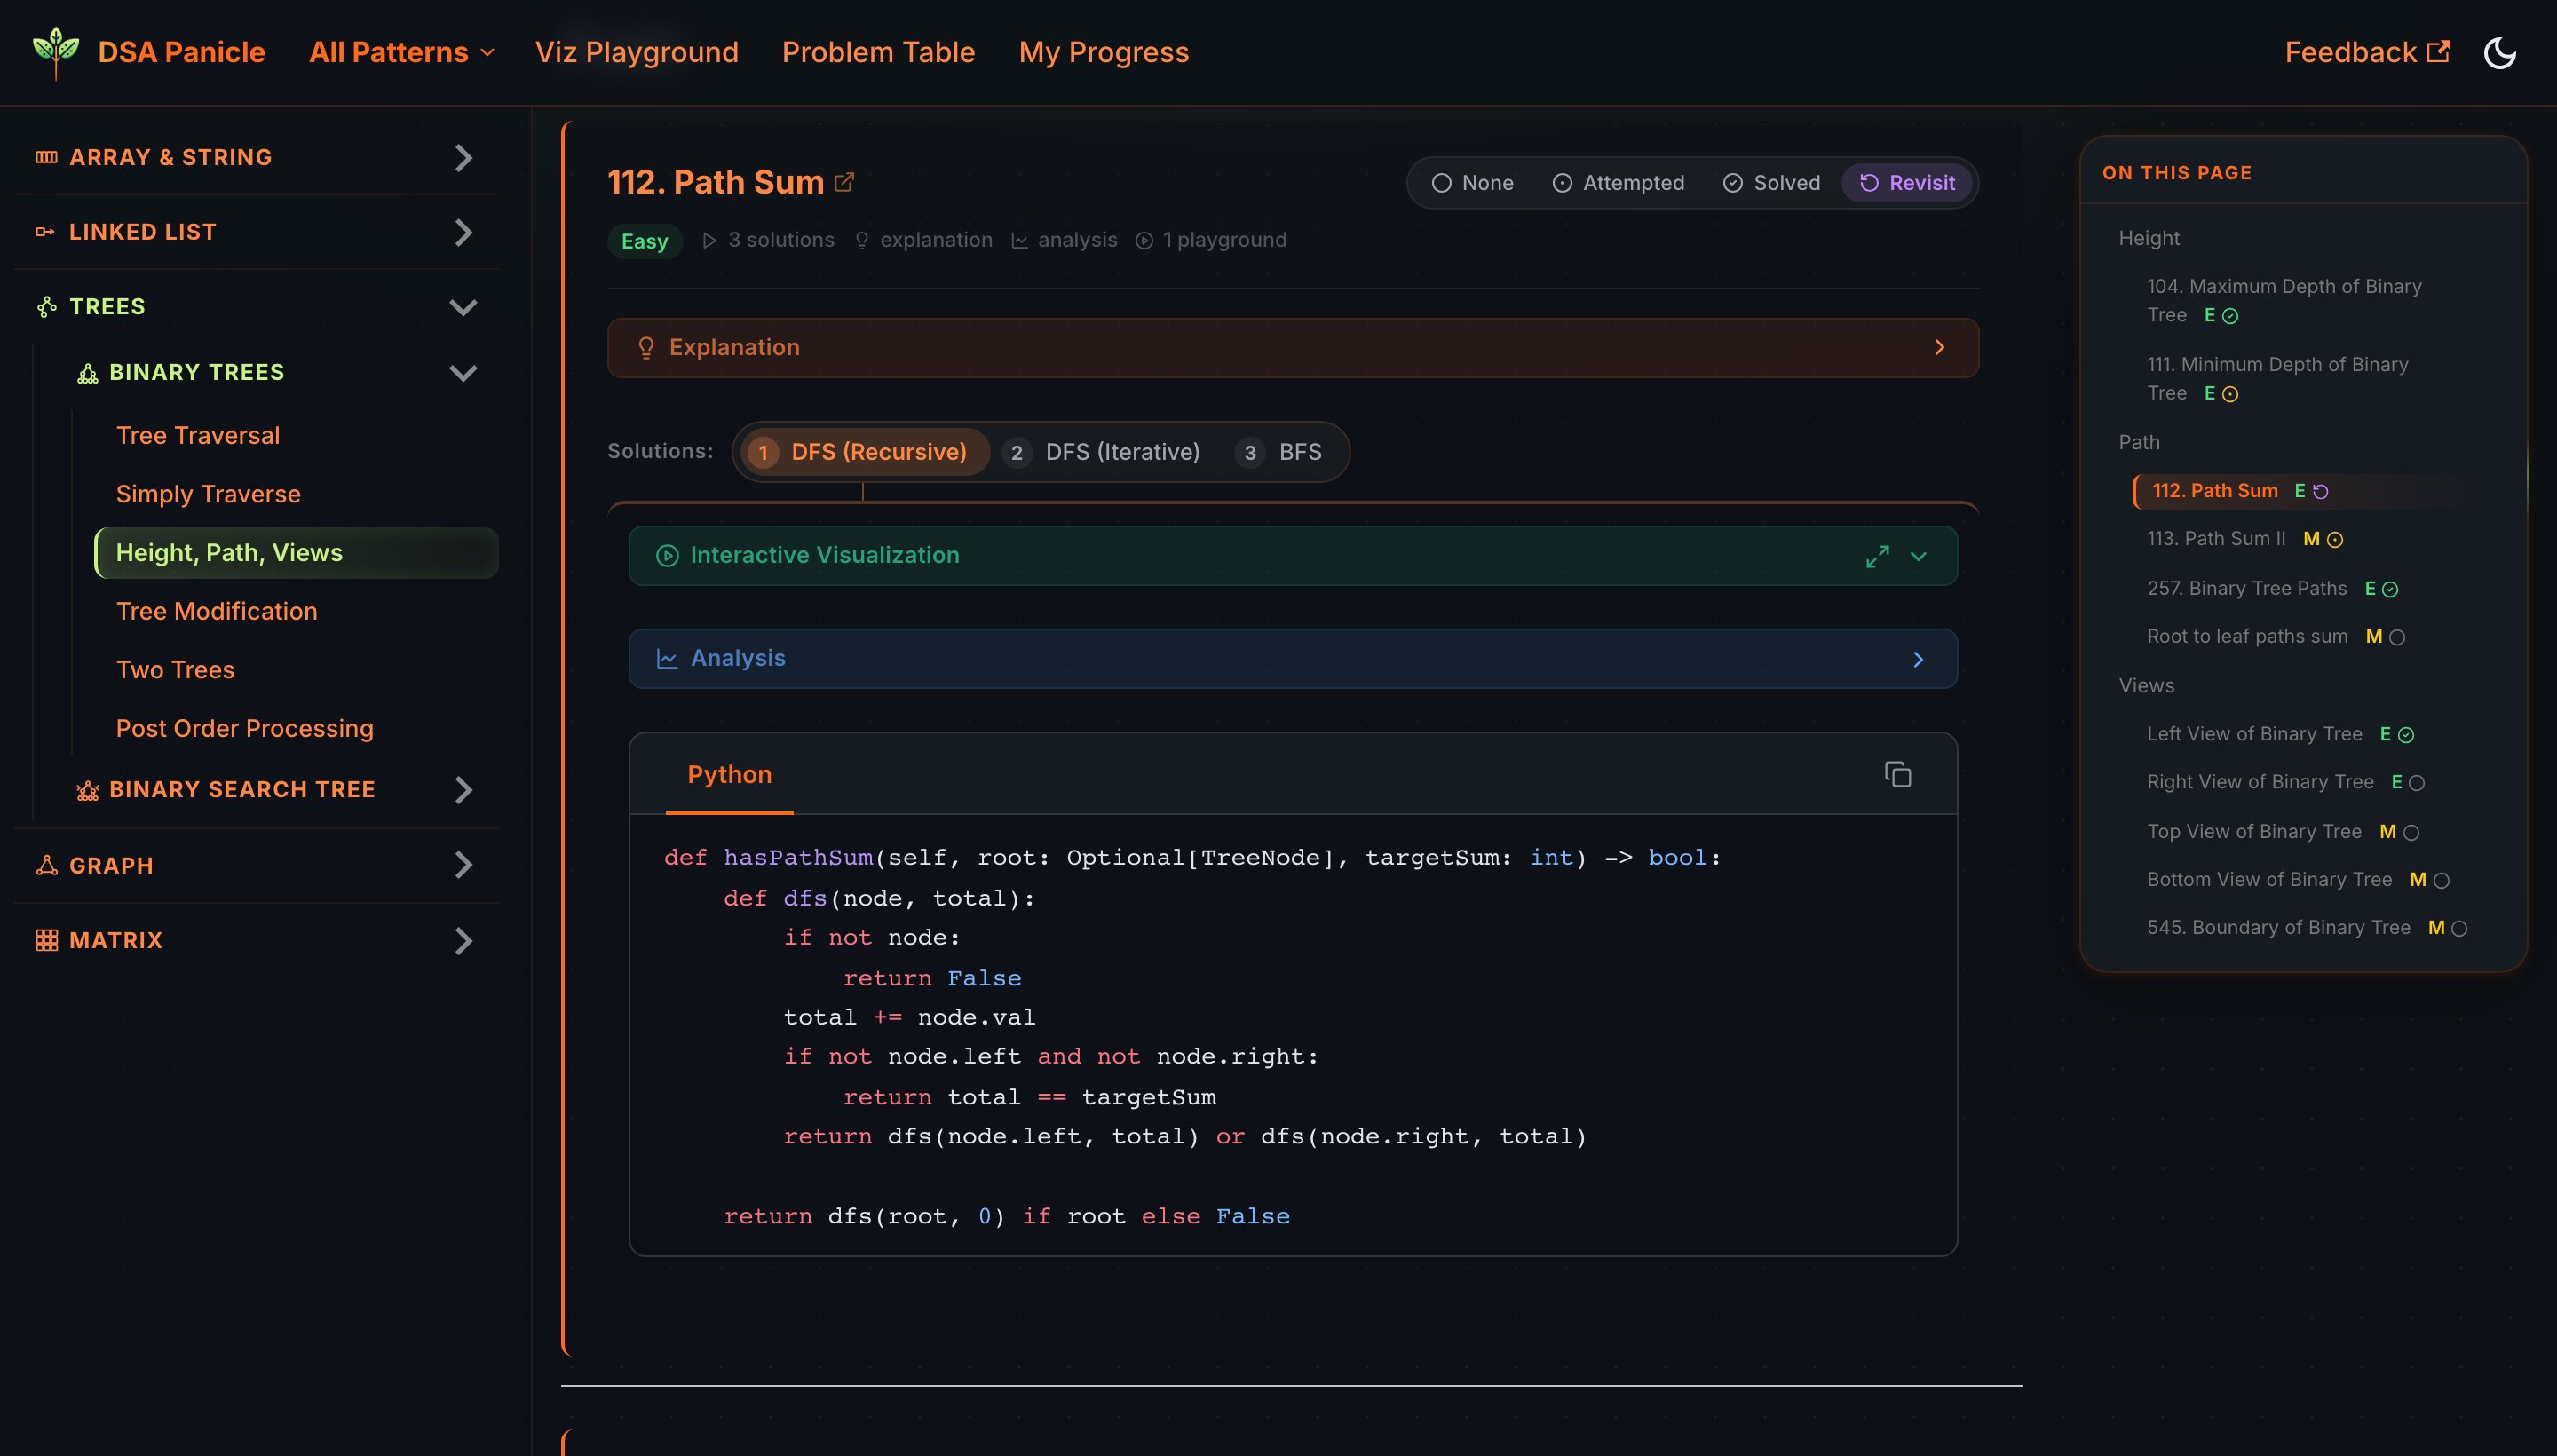Expand the Binary Search Tree subsection
The image size is (2557, 1456).
click(x=462, y=790)
